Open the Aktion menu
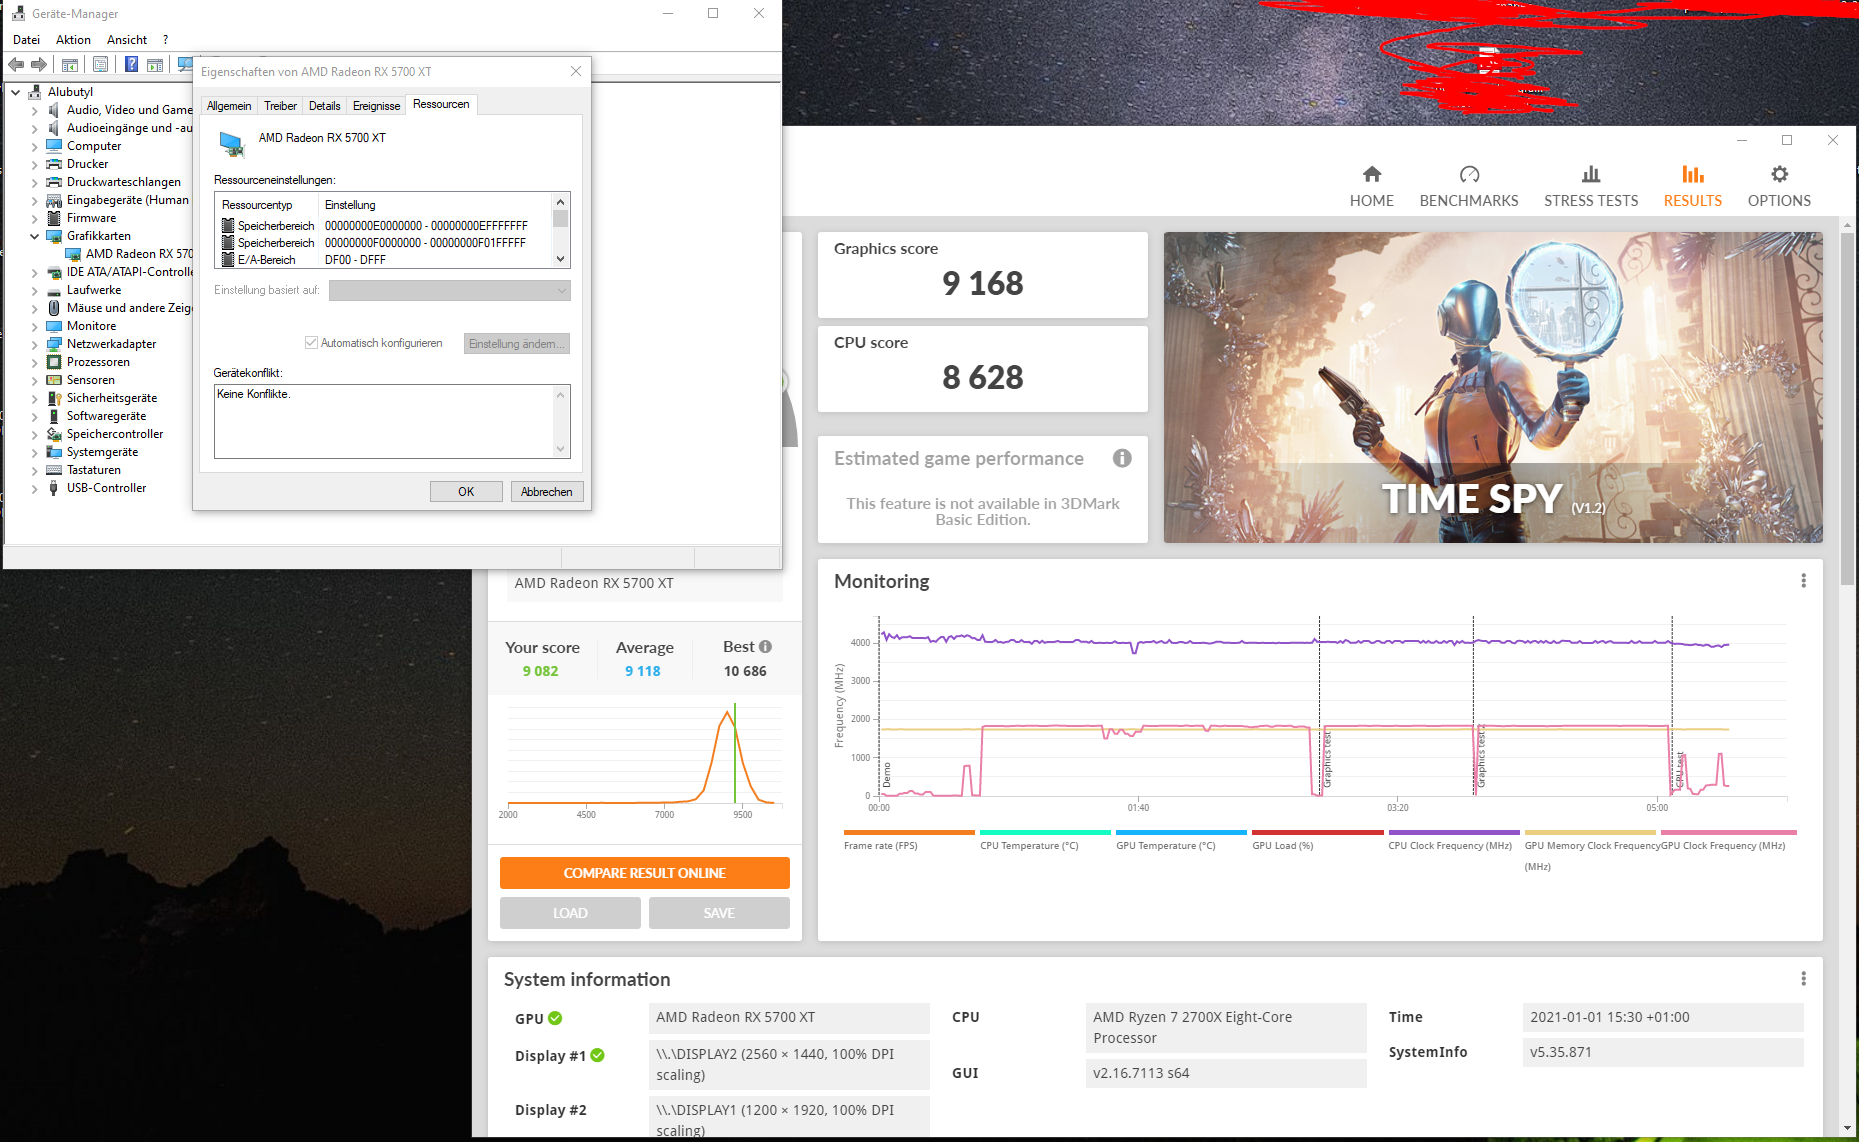Viewport: 1859px width, 1142px height. (73, 40)
